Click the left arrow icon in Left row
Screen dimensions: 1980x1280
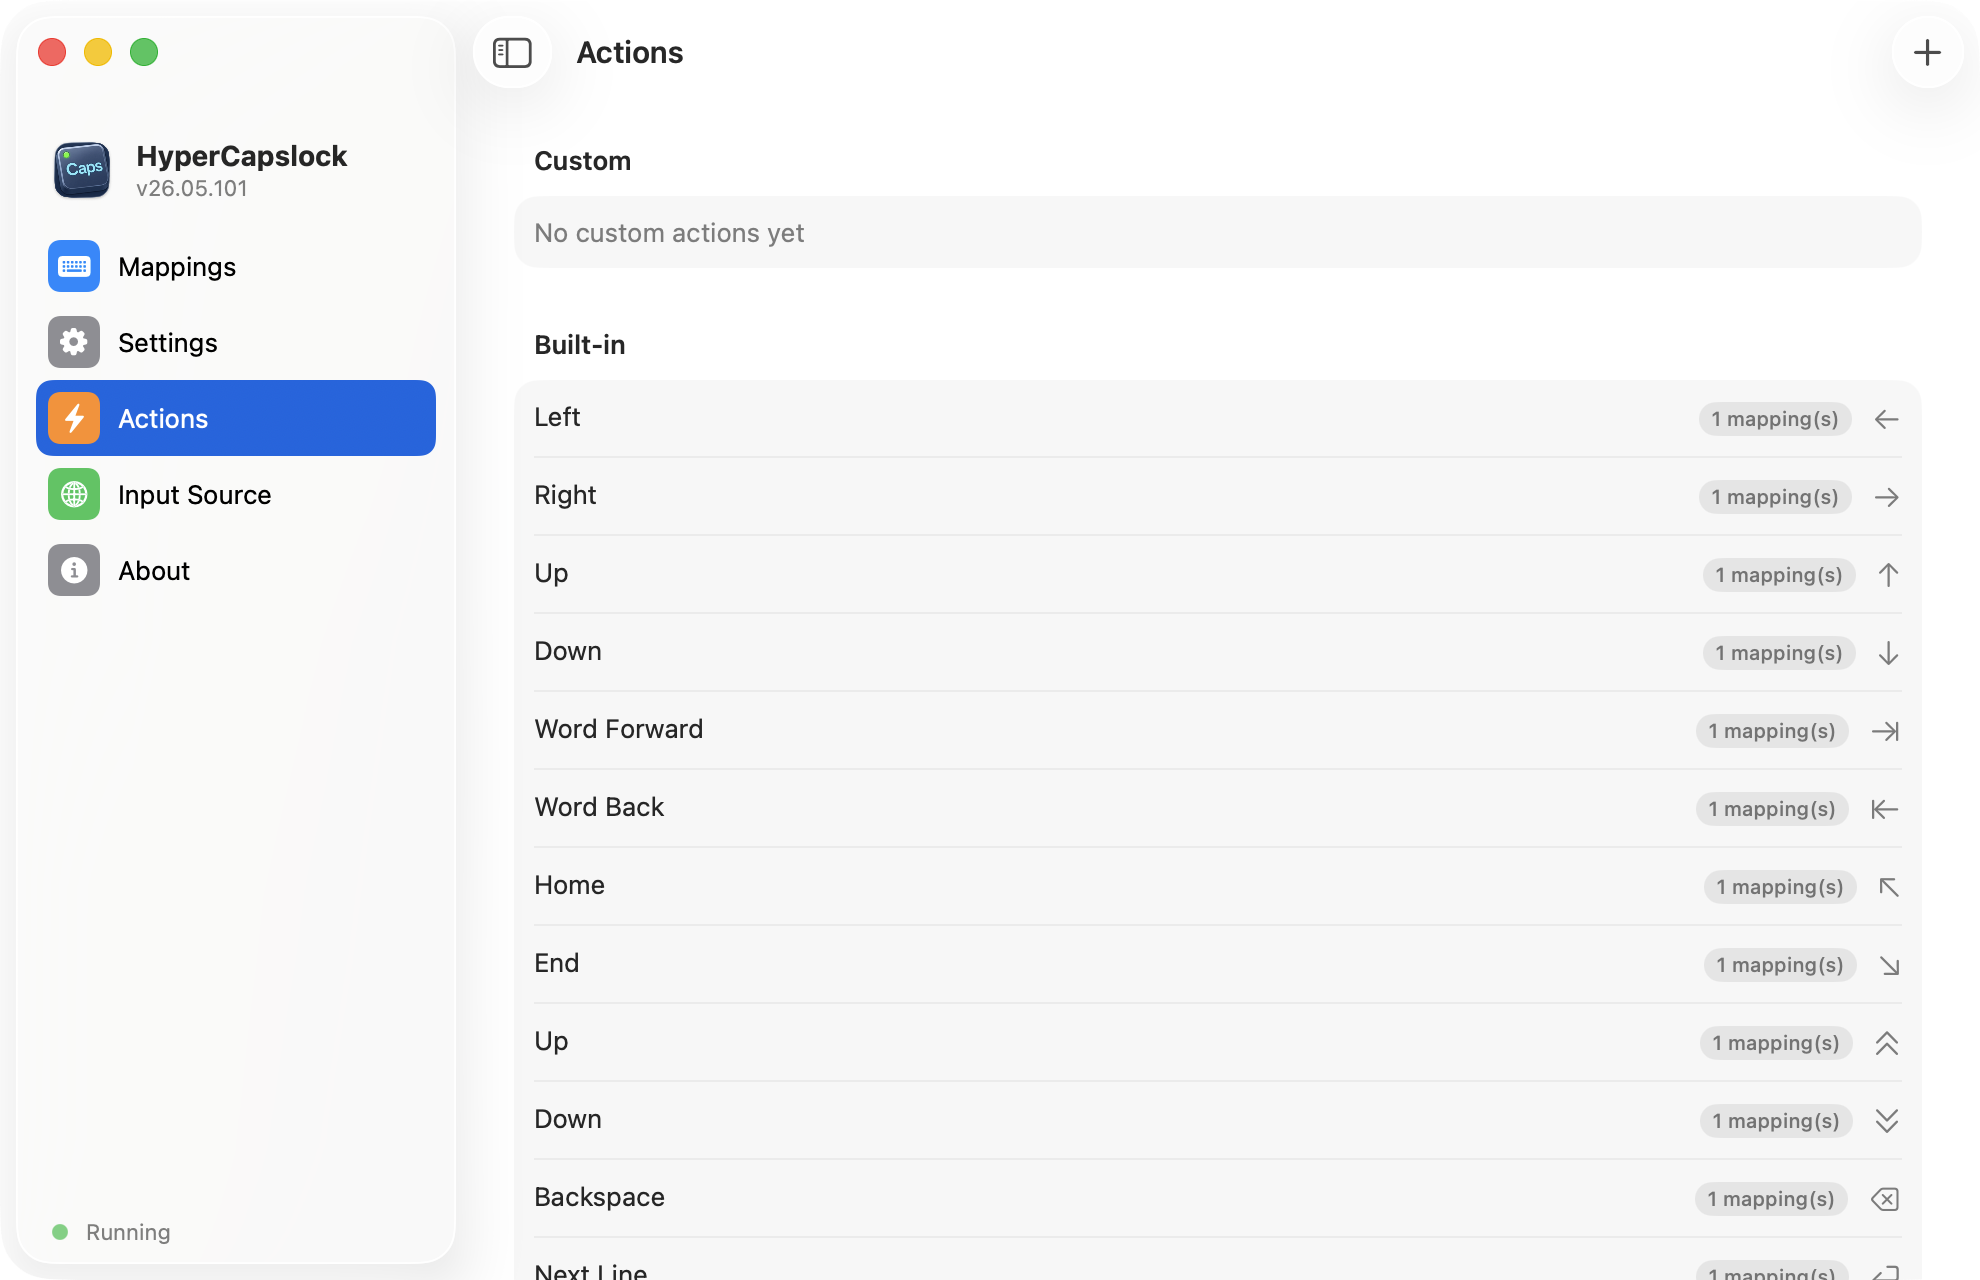click(x=1887, y=419)
